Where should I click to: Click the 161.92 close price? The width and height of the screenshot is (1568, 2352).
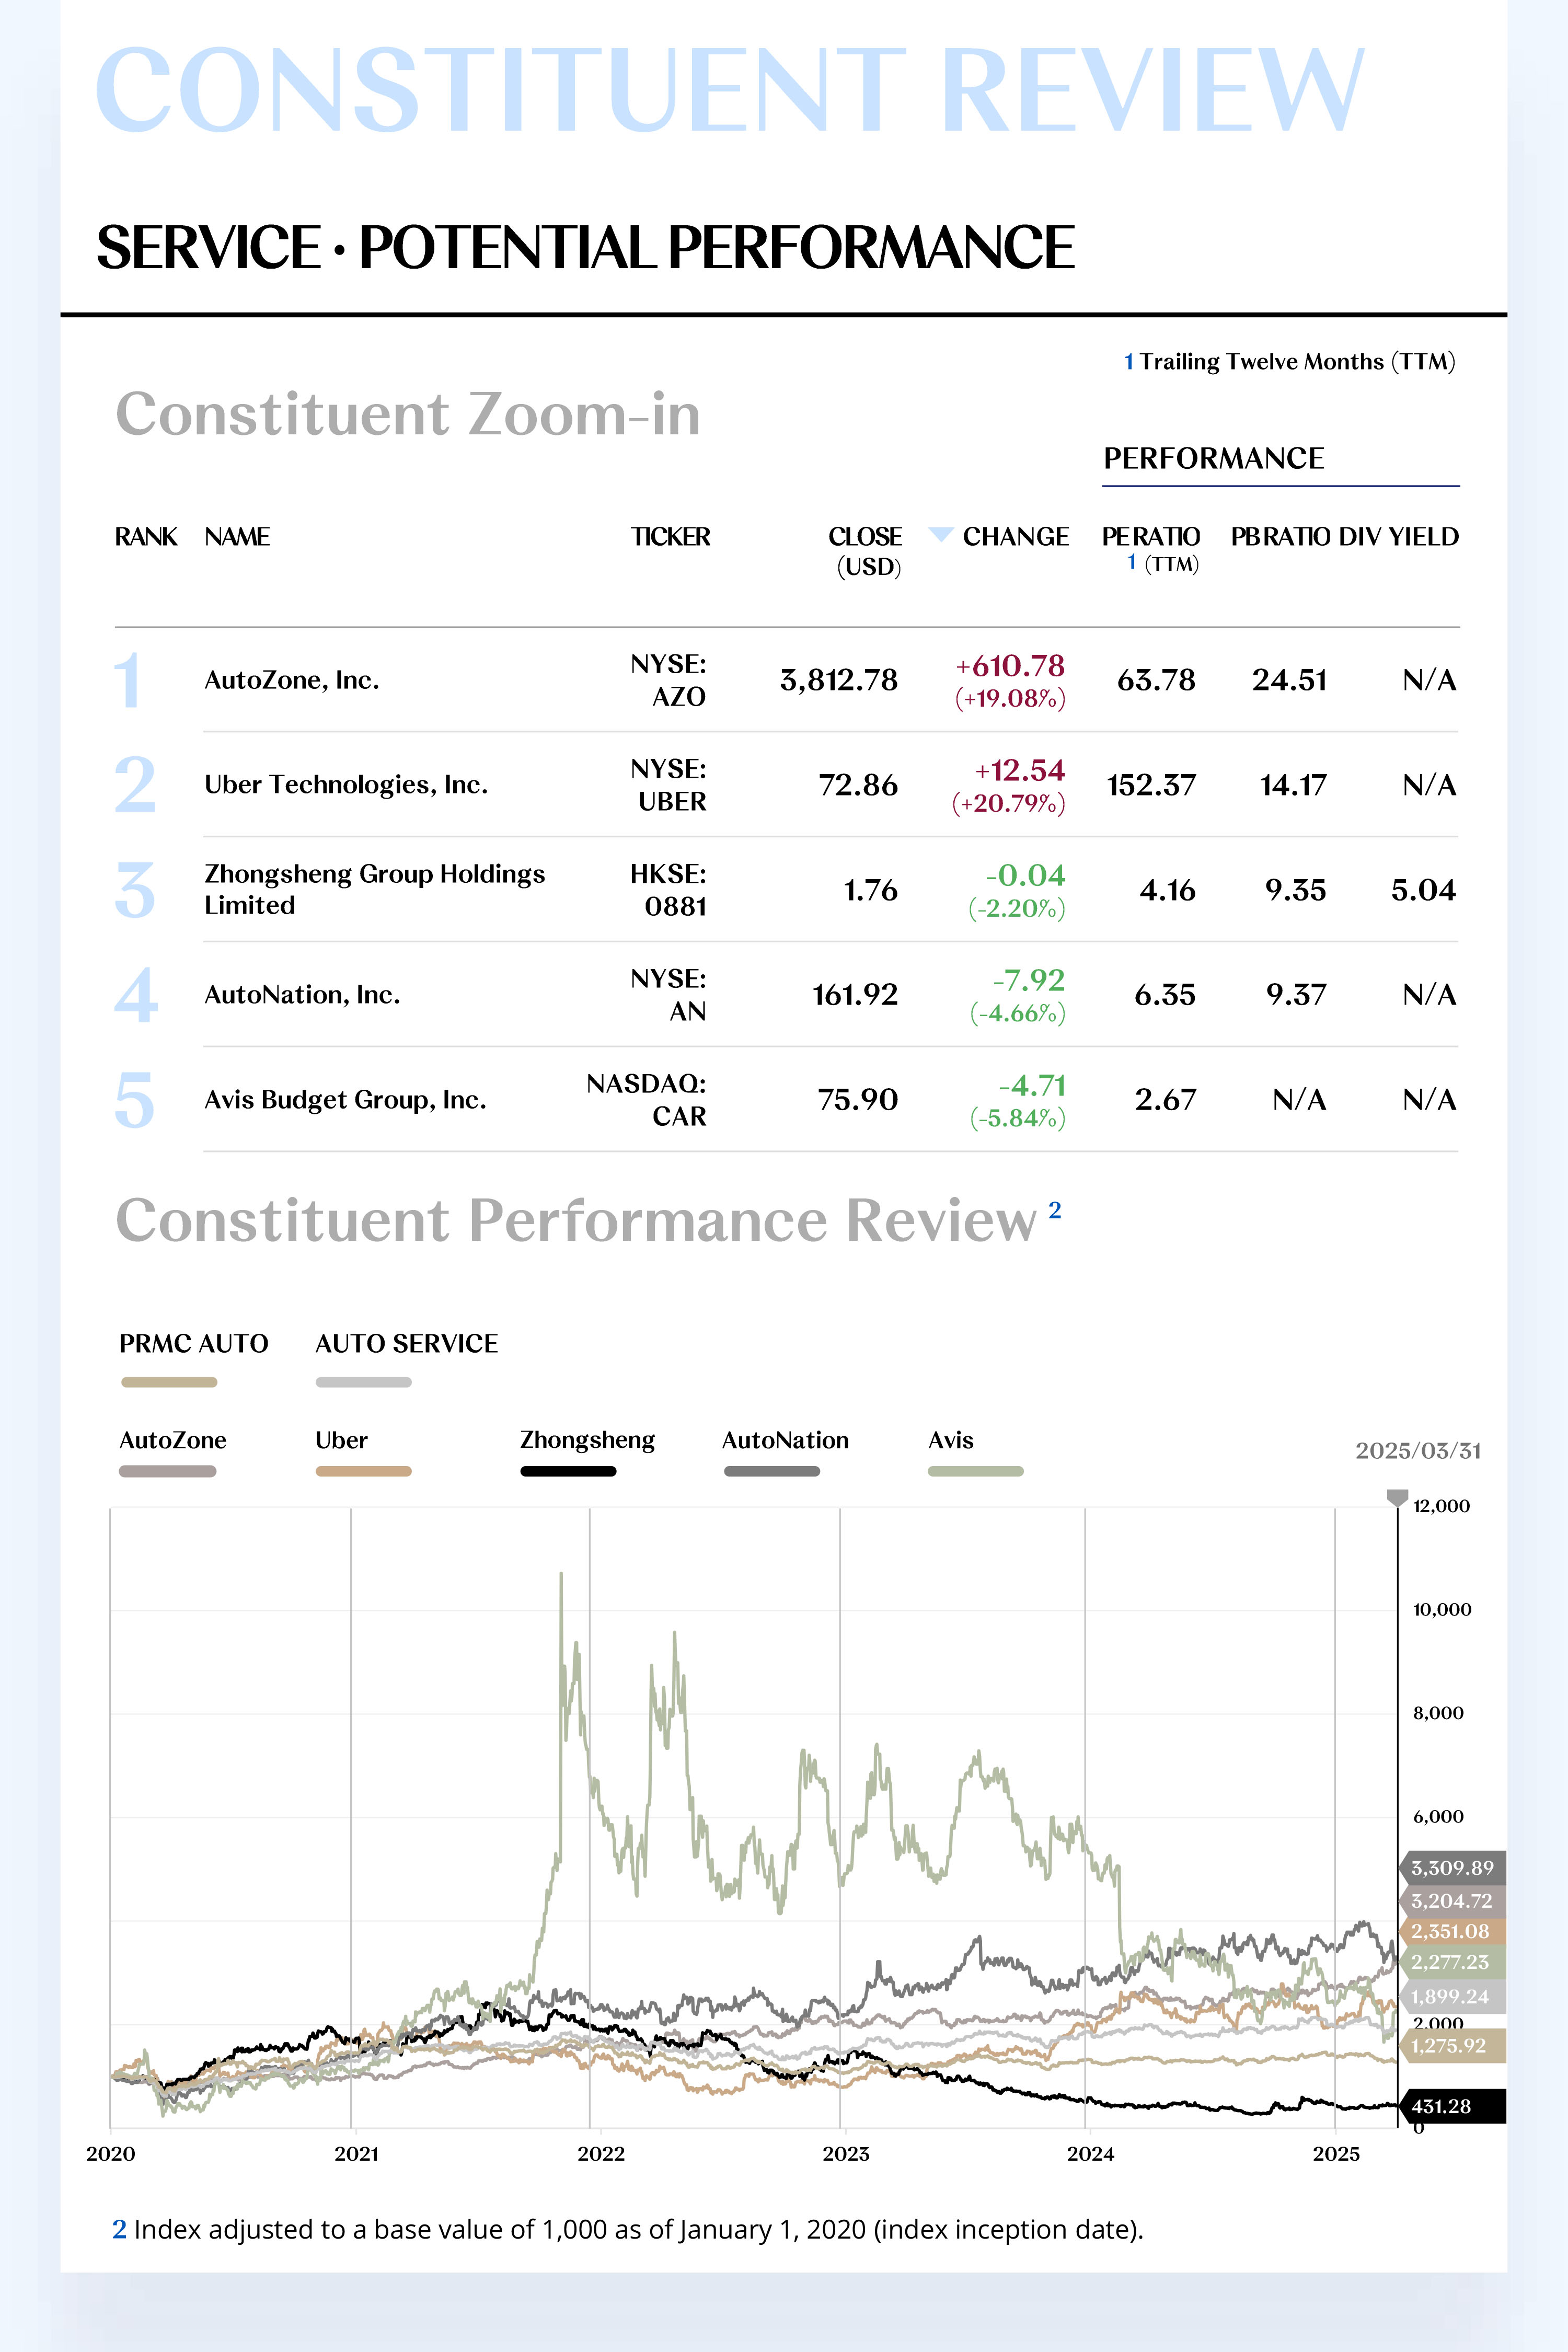(855, 995)
